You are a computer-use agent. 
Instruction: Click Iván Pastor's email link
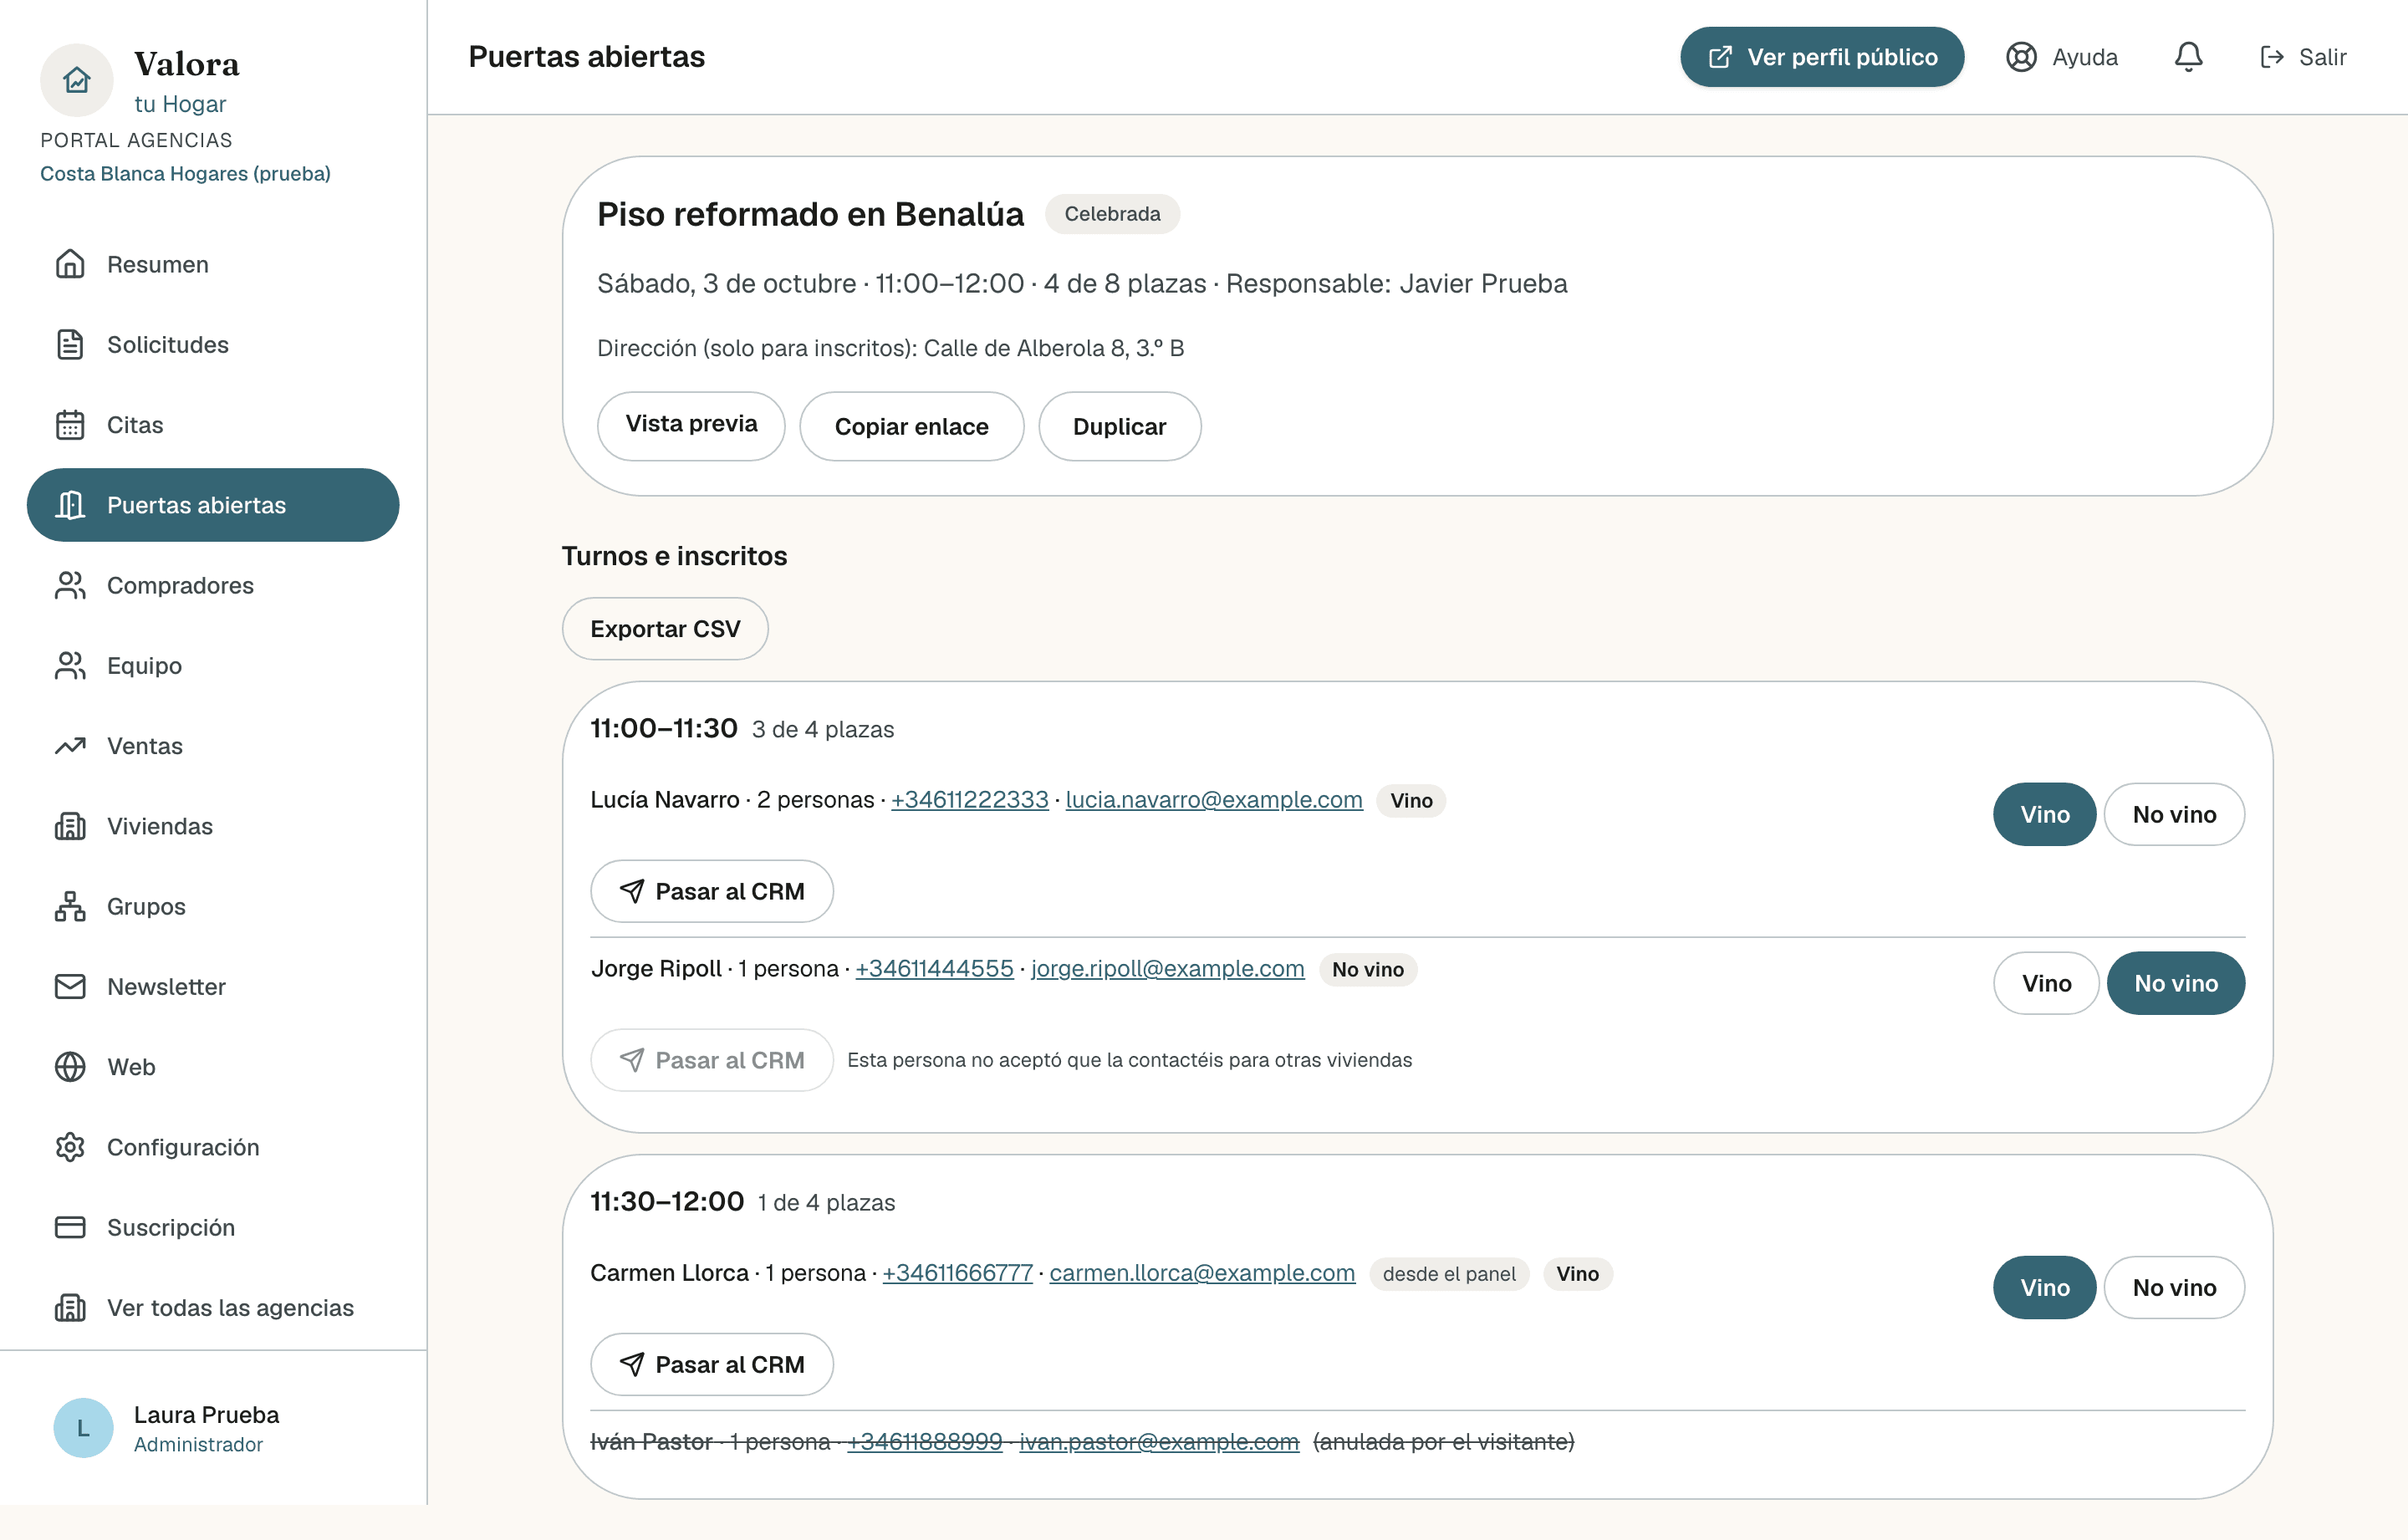tap(1159, 1442)
